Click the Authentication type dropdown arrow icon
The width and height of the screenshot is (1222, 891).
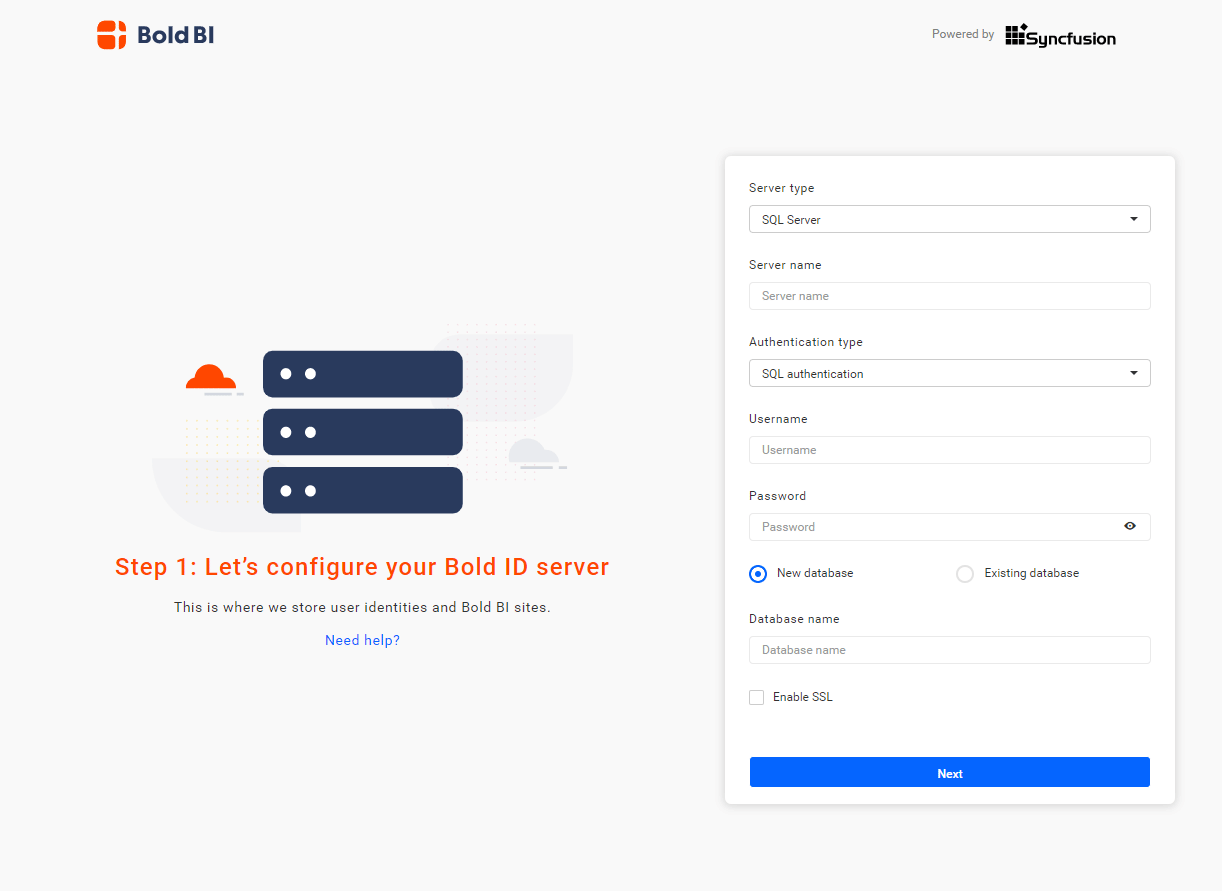pyautogui.click(x=1133, y=372)
